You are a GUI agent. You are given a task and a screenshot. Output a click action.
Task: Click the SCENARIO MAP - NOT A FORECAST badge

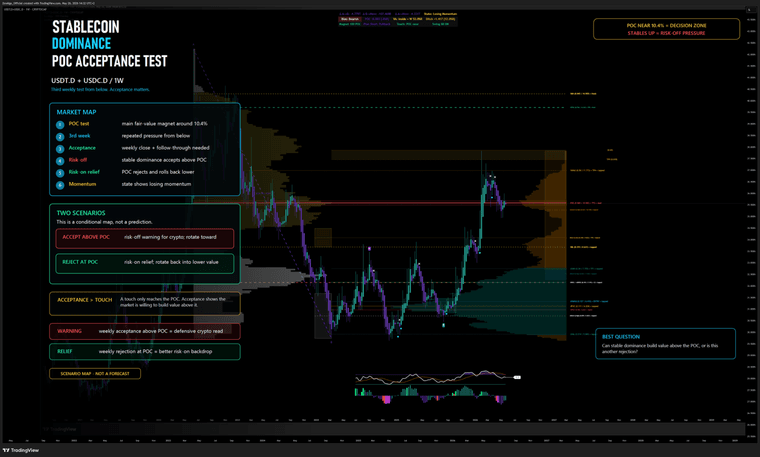(95, 374)
